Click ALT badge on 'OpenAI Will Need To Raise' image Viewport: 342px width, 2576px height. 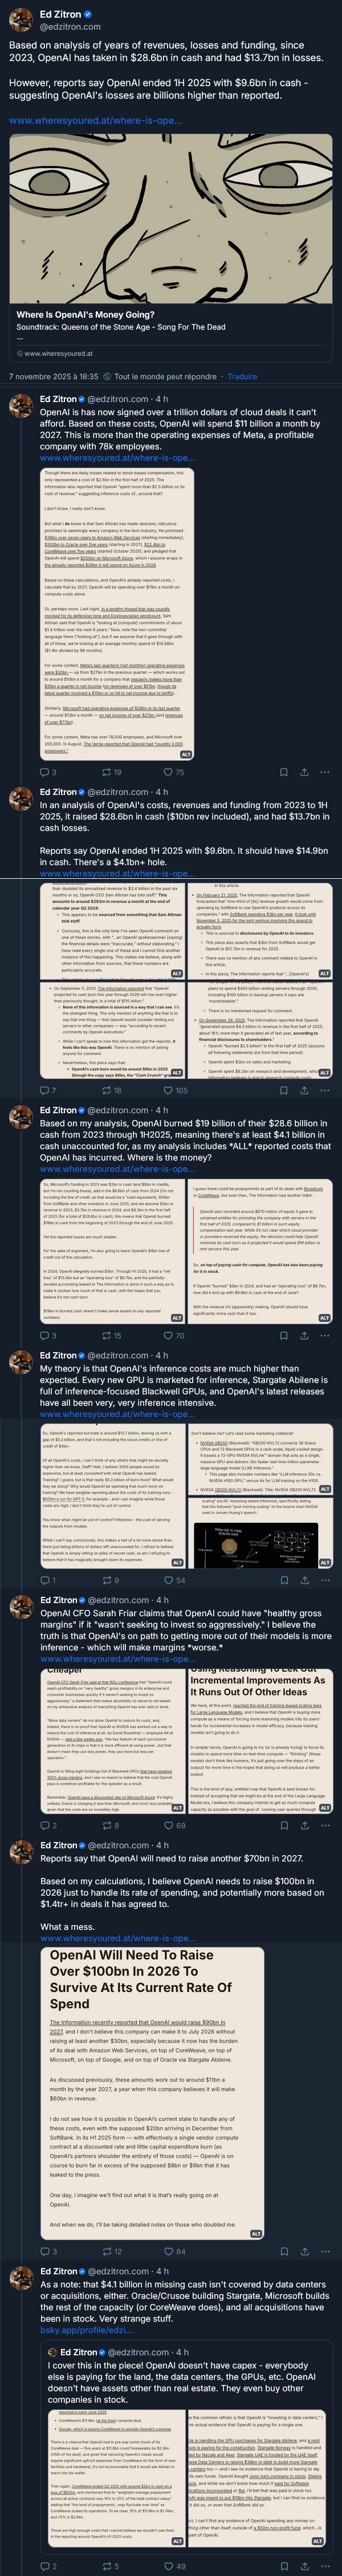[256, 2233]
